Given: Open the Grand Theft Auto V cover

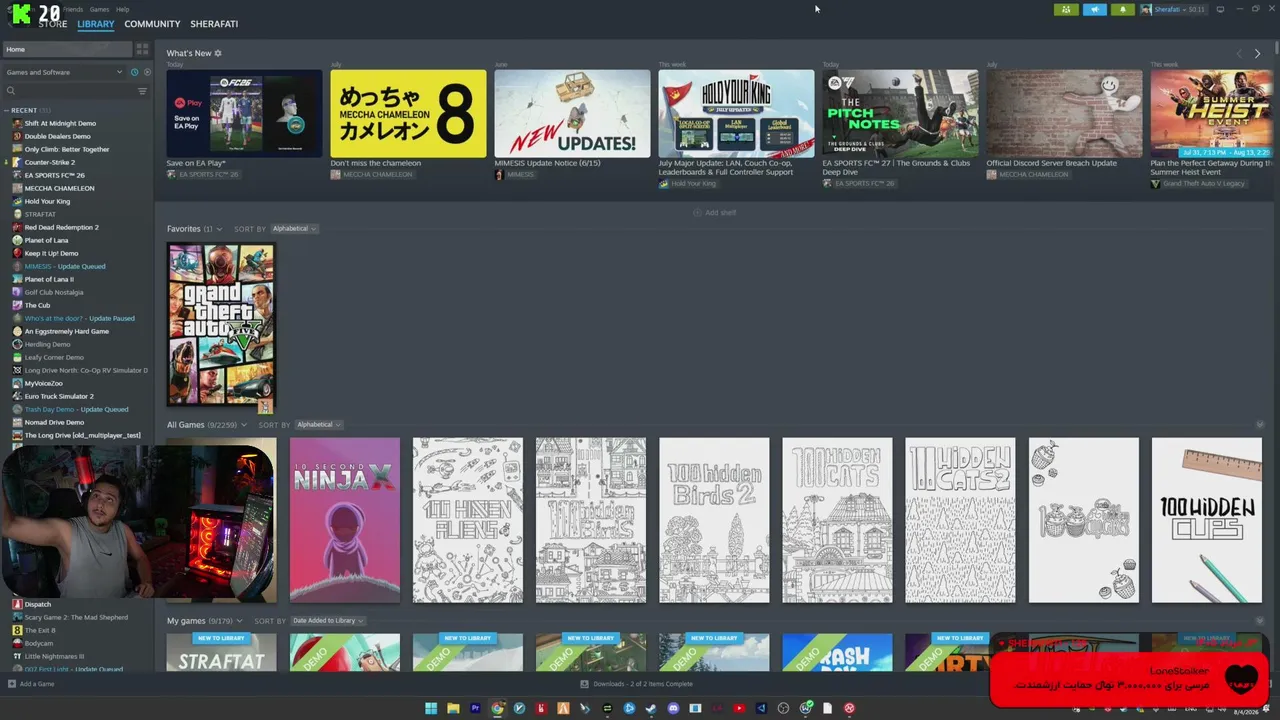Looking at the screenshot, I should [x=221, y=325].
